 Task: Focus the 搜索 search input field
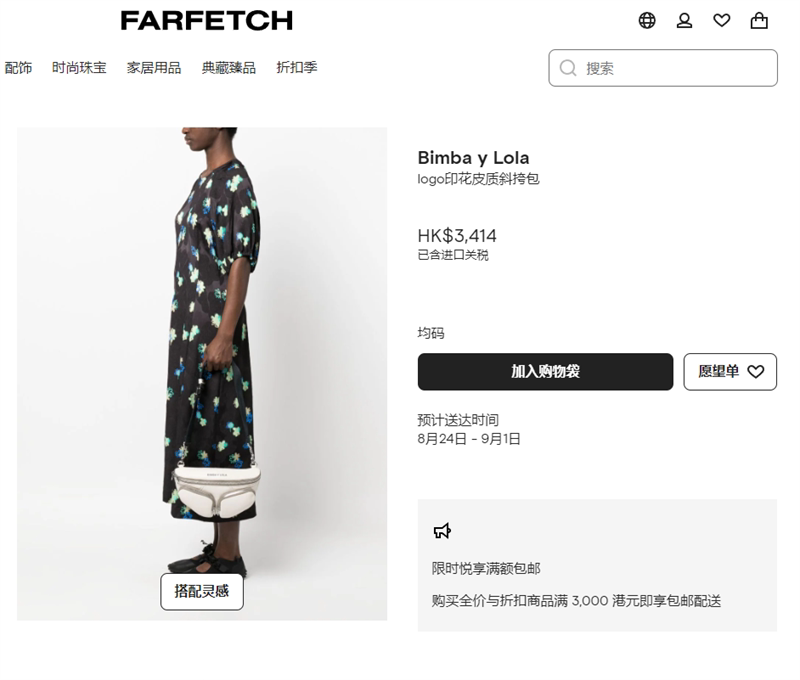click(663, 68)
